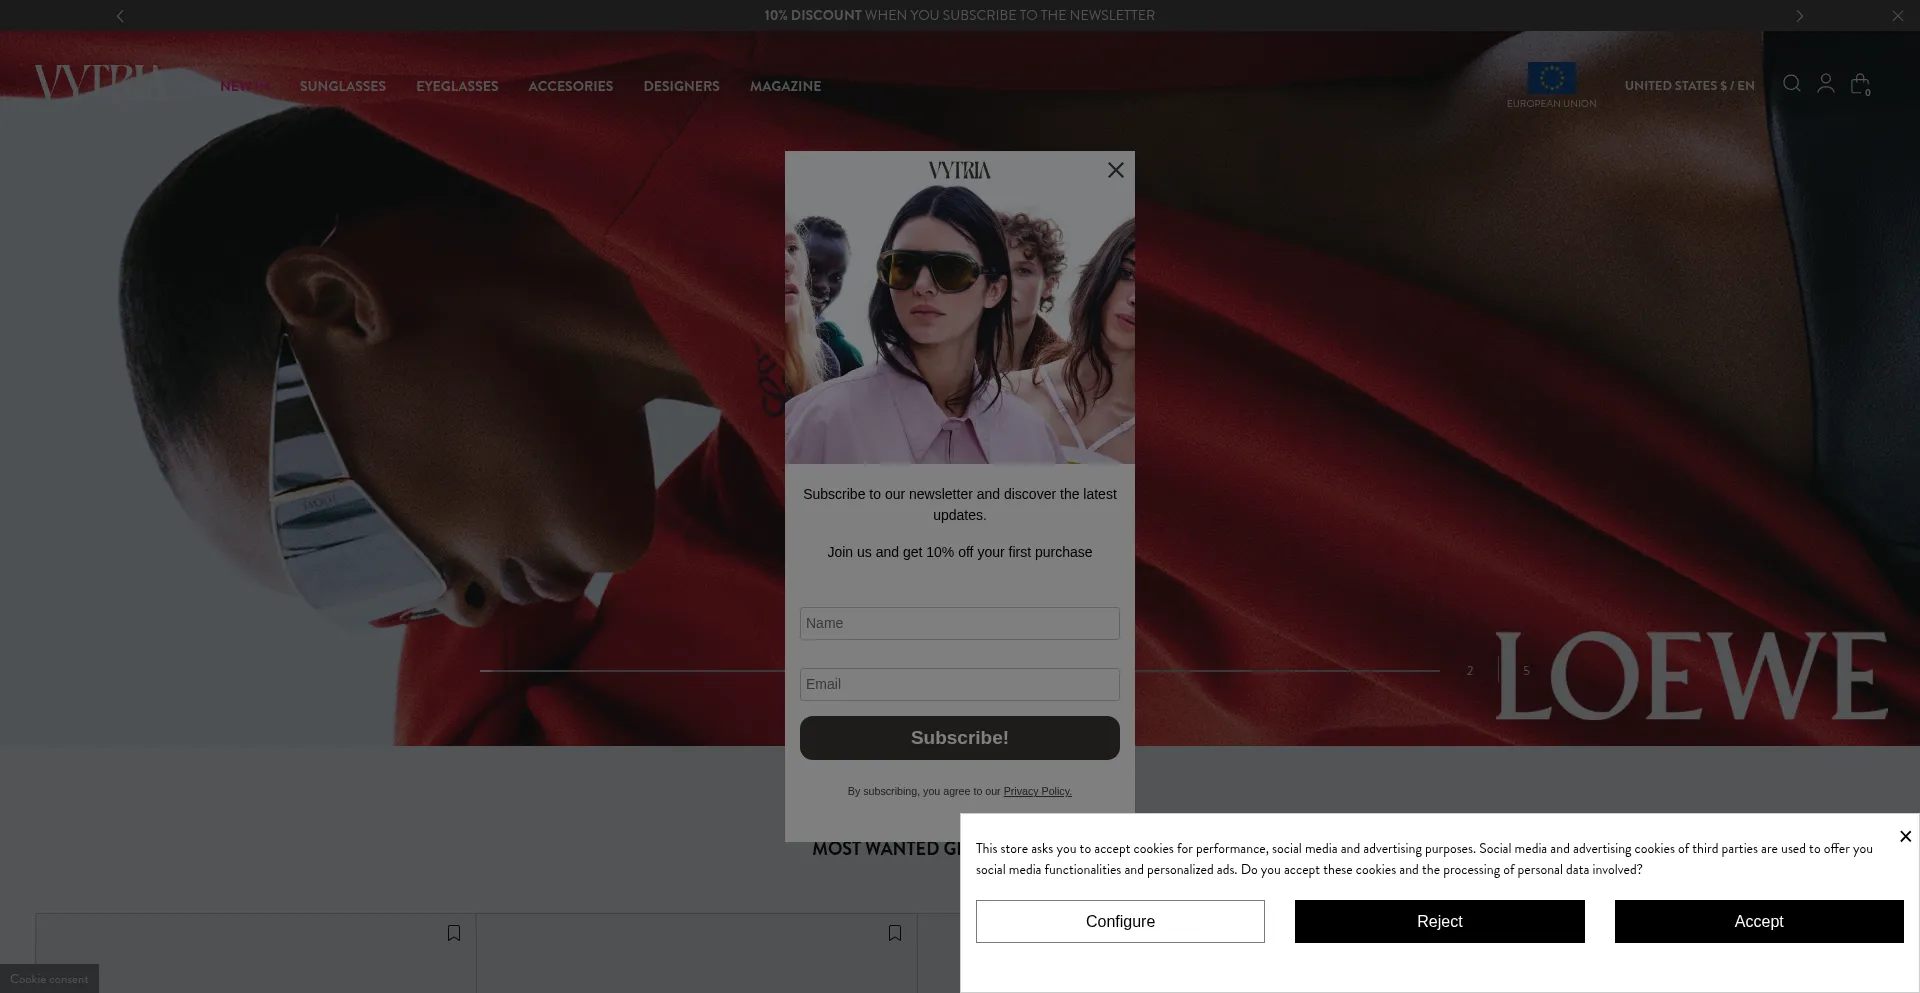The height and width of the screenshot is (993, 1920).
Task: Open the Eyeglasses menu
Action: (457, 86)
